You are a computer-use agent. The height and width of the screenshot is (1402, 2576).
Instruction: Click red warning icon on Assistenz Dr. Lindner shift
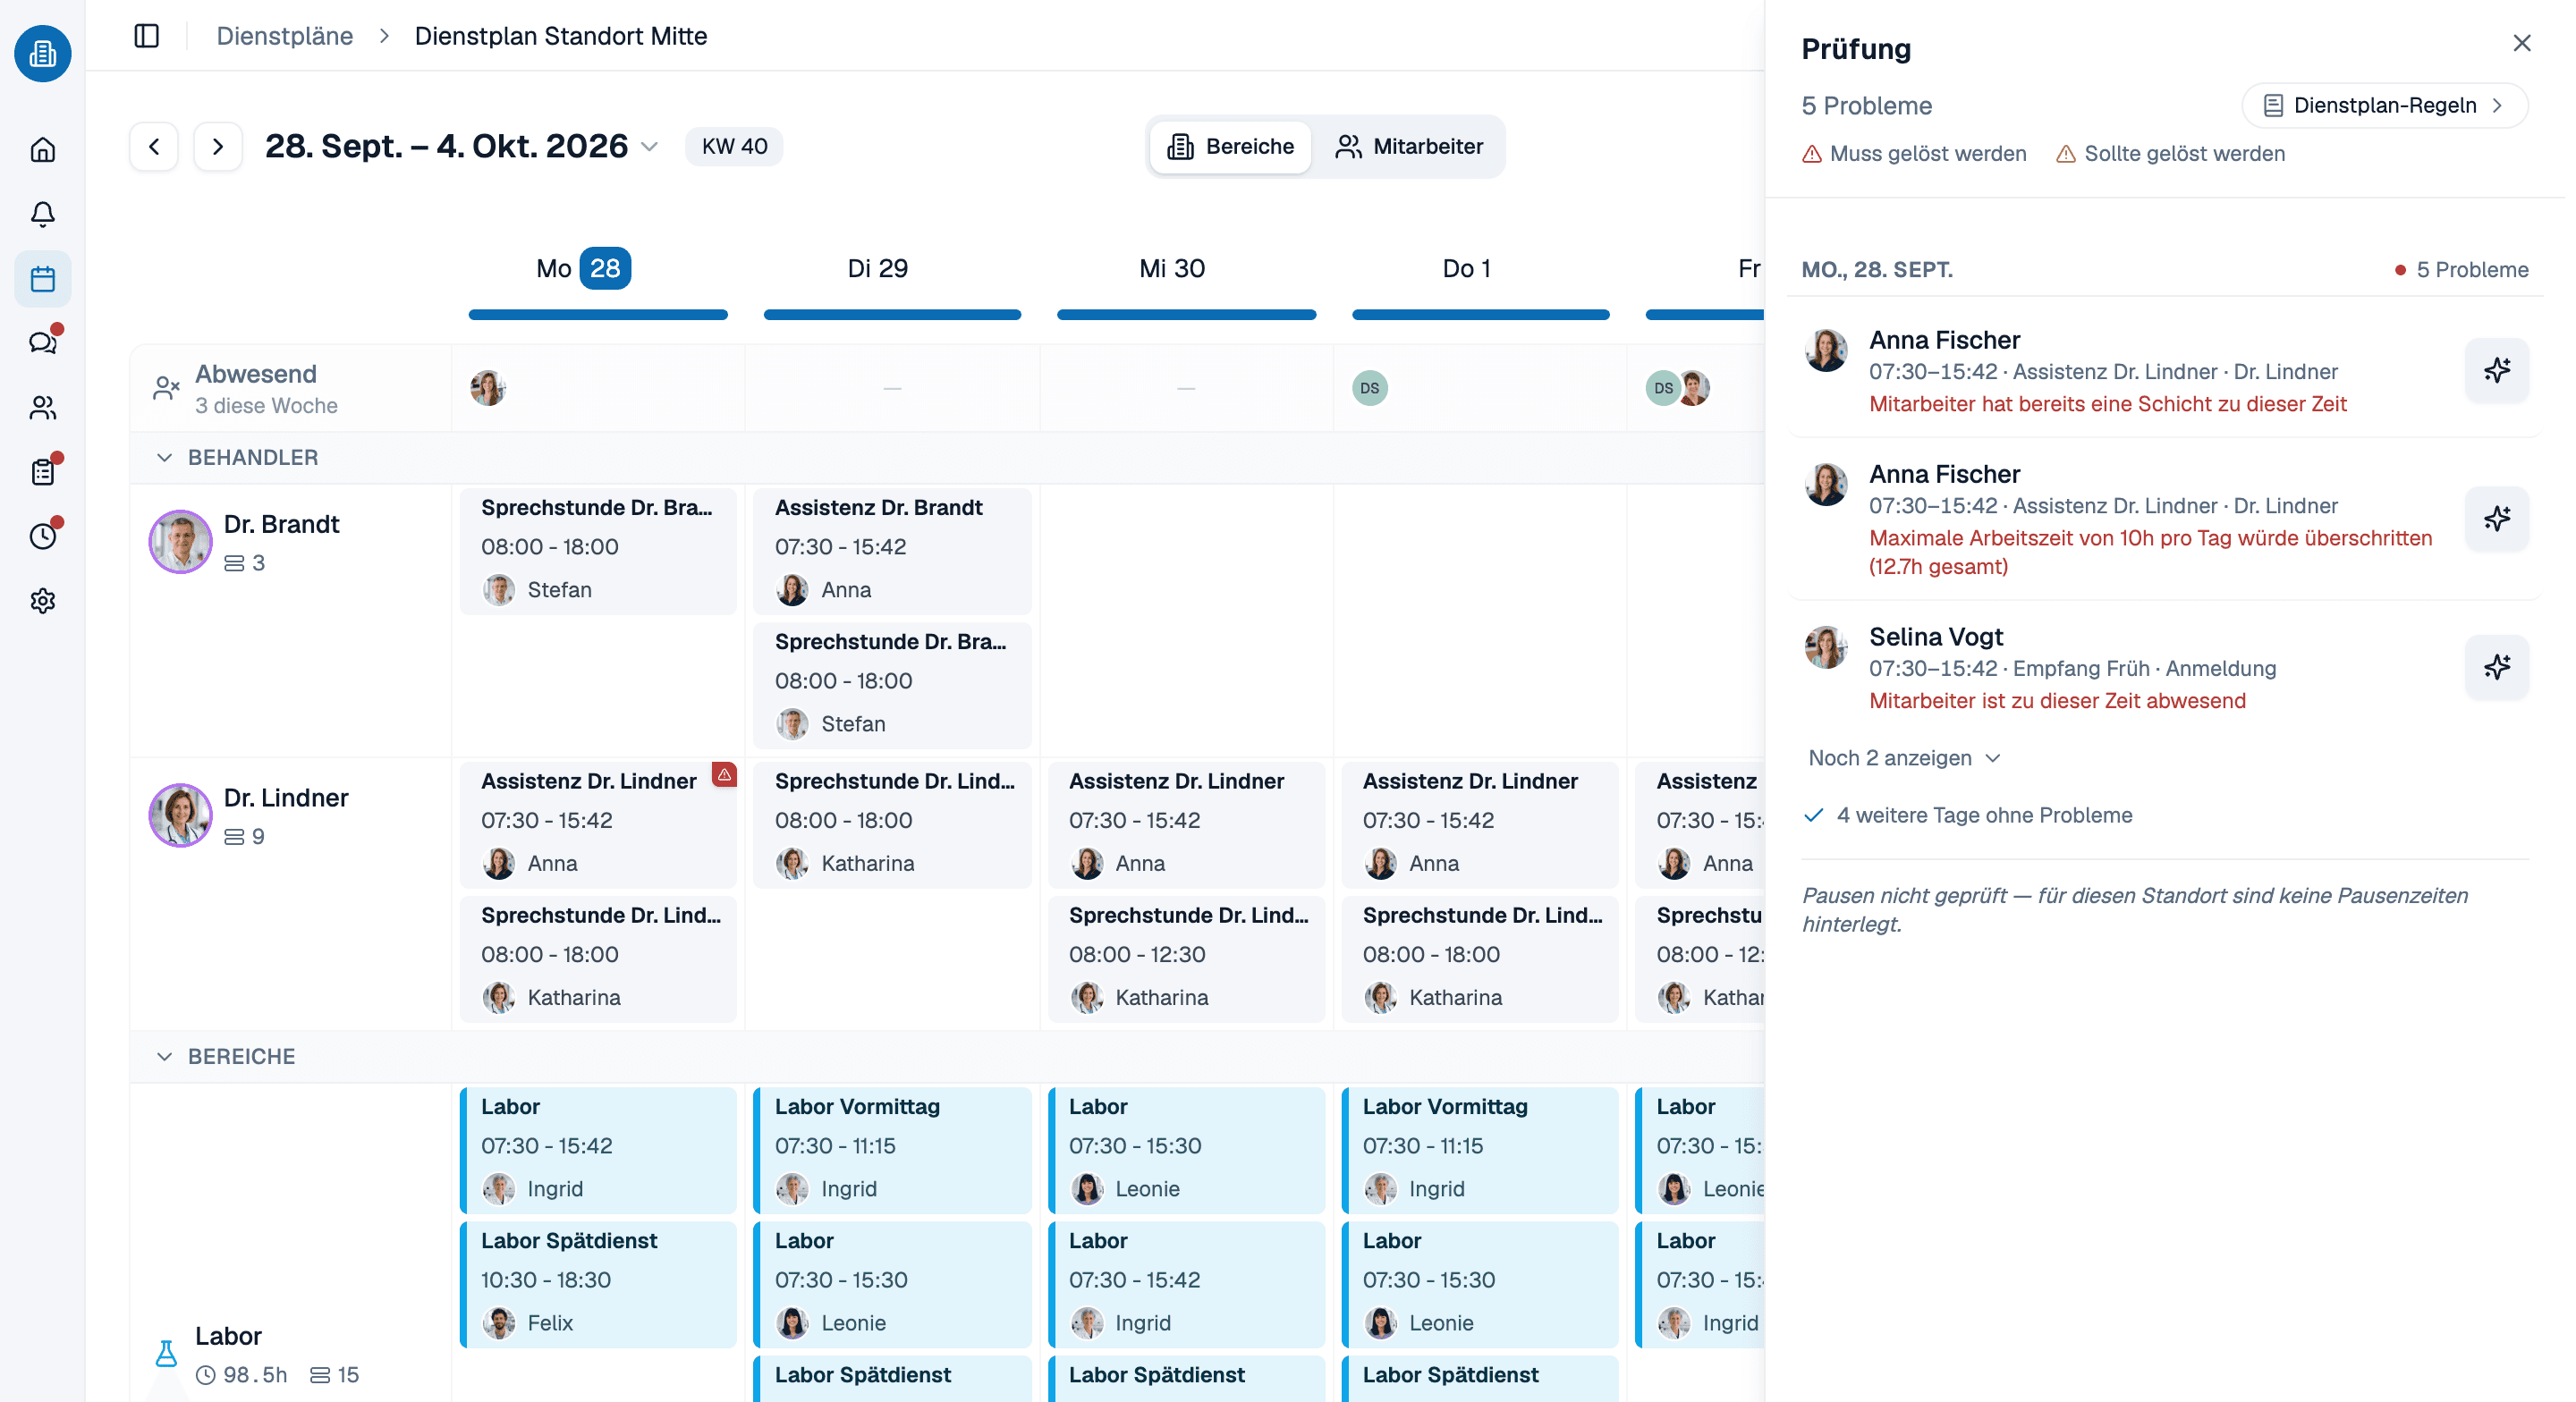pyautogui.click(x=724, y=774)
